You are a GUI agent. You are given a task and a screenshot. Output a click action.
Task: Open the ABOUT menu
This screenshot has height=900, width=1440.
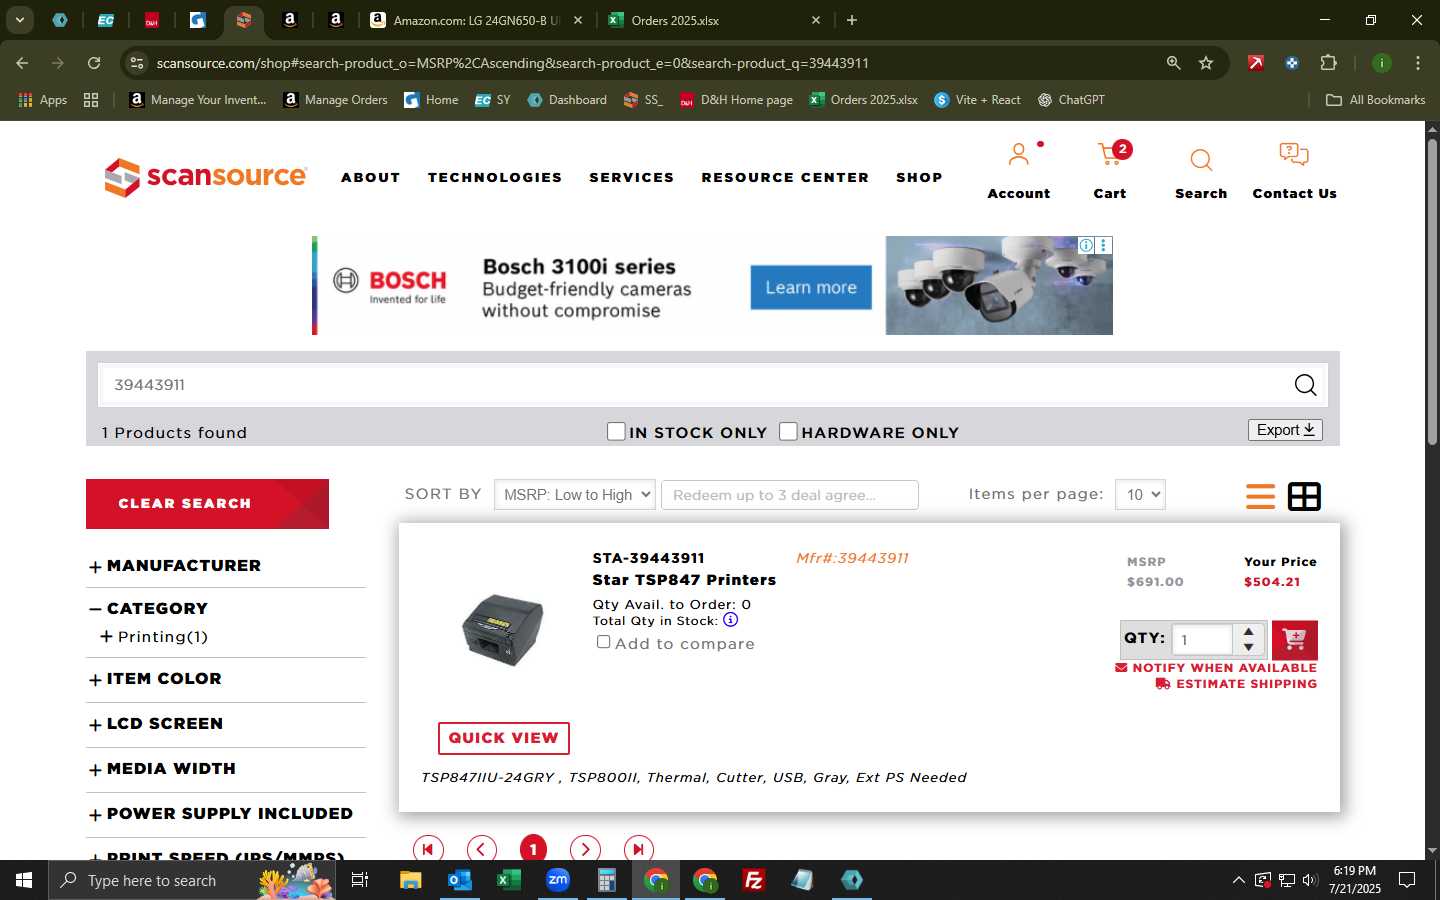(x=370, y=177)
